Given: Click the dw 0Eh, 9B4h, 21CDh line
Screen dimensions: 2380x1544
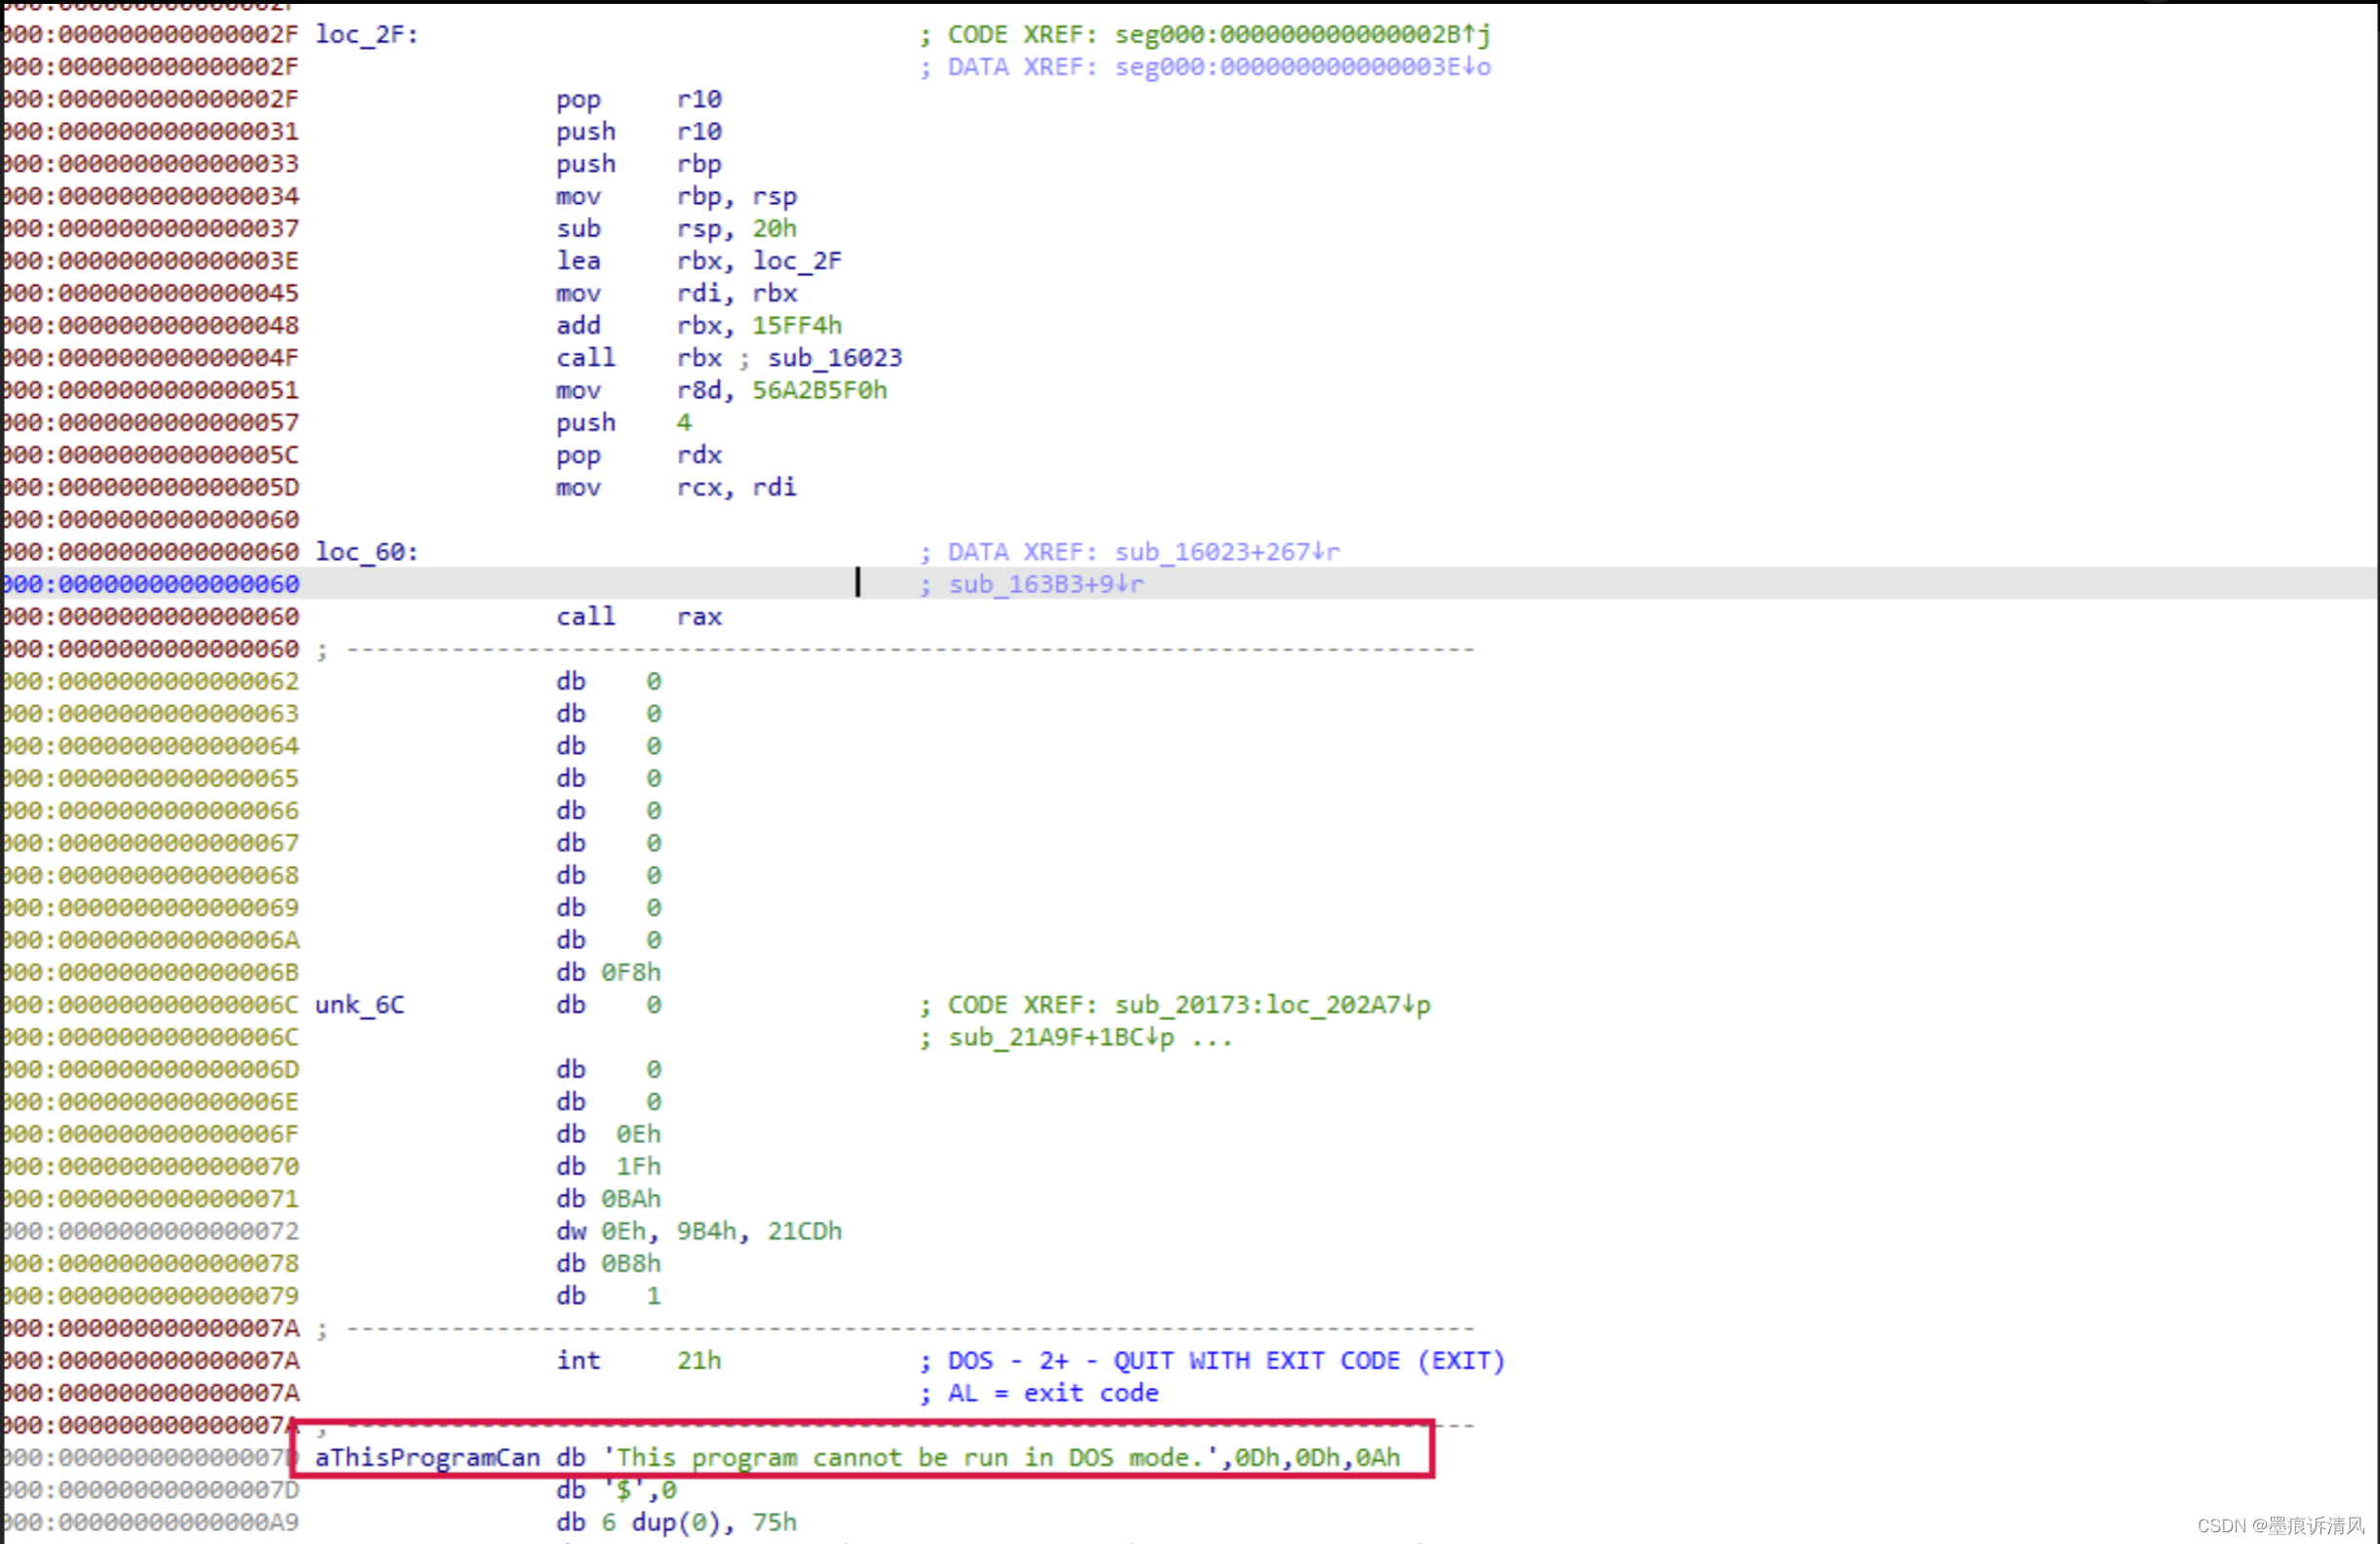Looking at the screenshot, I should tap(699, 1232).
